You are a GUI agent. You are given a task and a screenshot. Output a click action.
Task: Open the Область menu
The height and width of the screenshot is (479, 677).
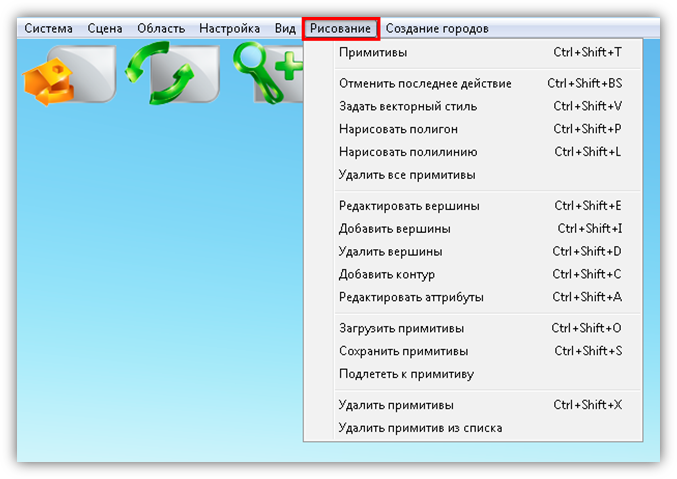click(161, 29)
